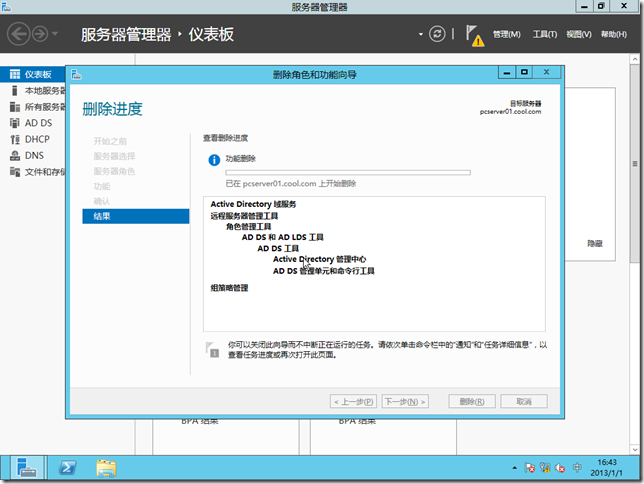The width and height of the screenshot is (644, 484).
Task: Open the 管理(M) menu
Action: (x=506, y=35)
